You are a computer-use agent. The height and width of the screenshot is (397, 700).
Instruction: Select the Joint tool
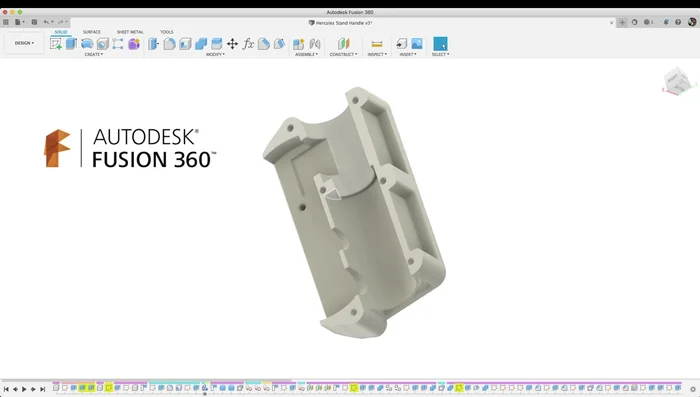click(315, 44)
